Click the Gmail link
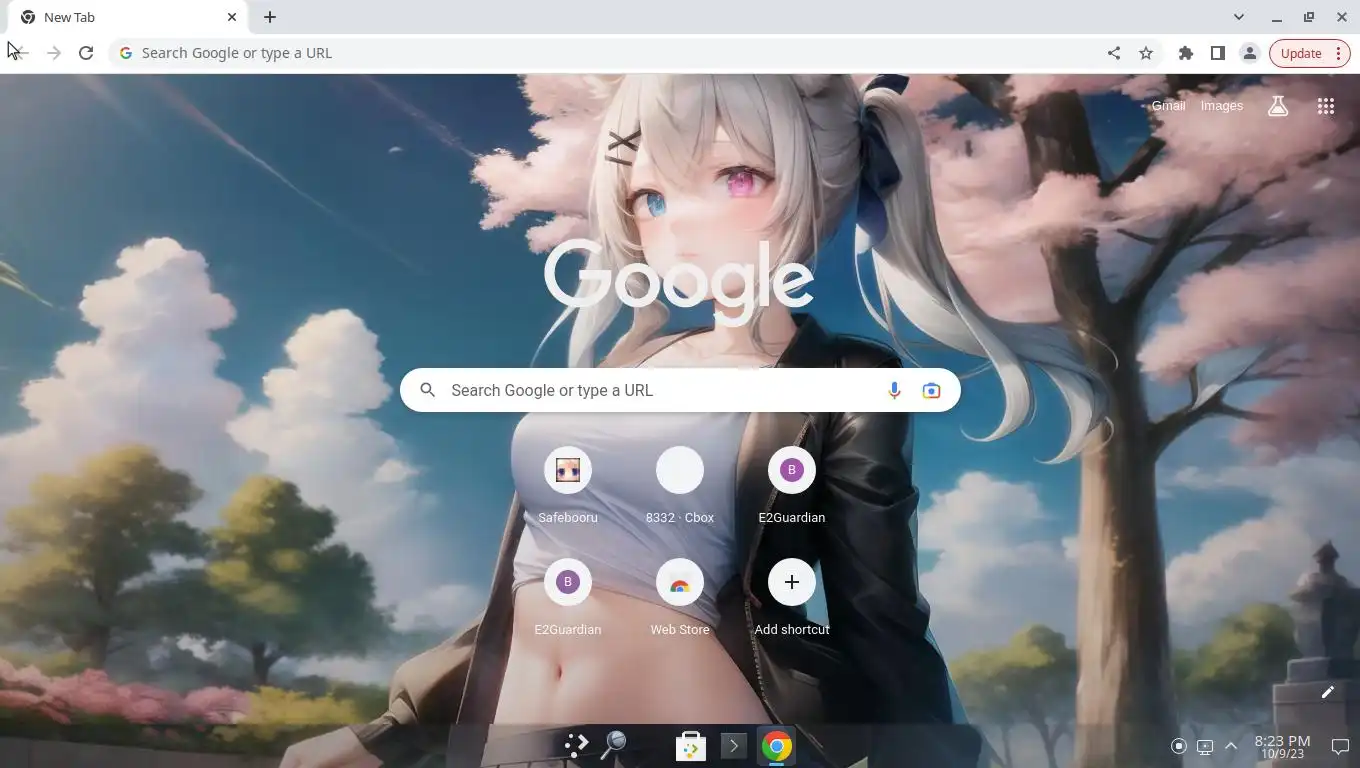1360x768 pixels. [1168, 106]
